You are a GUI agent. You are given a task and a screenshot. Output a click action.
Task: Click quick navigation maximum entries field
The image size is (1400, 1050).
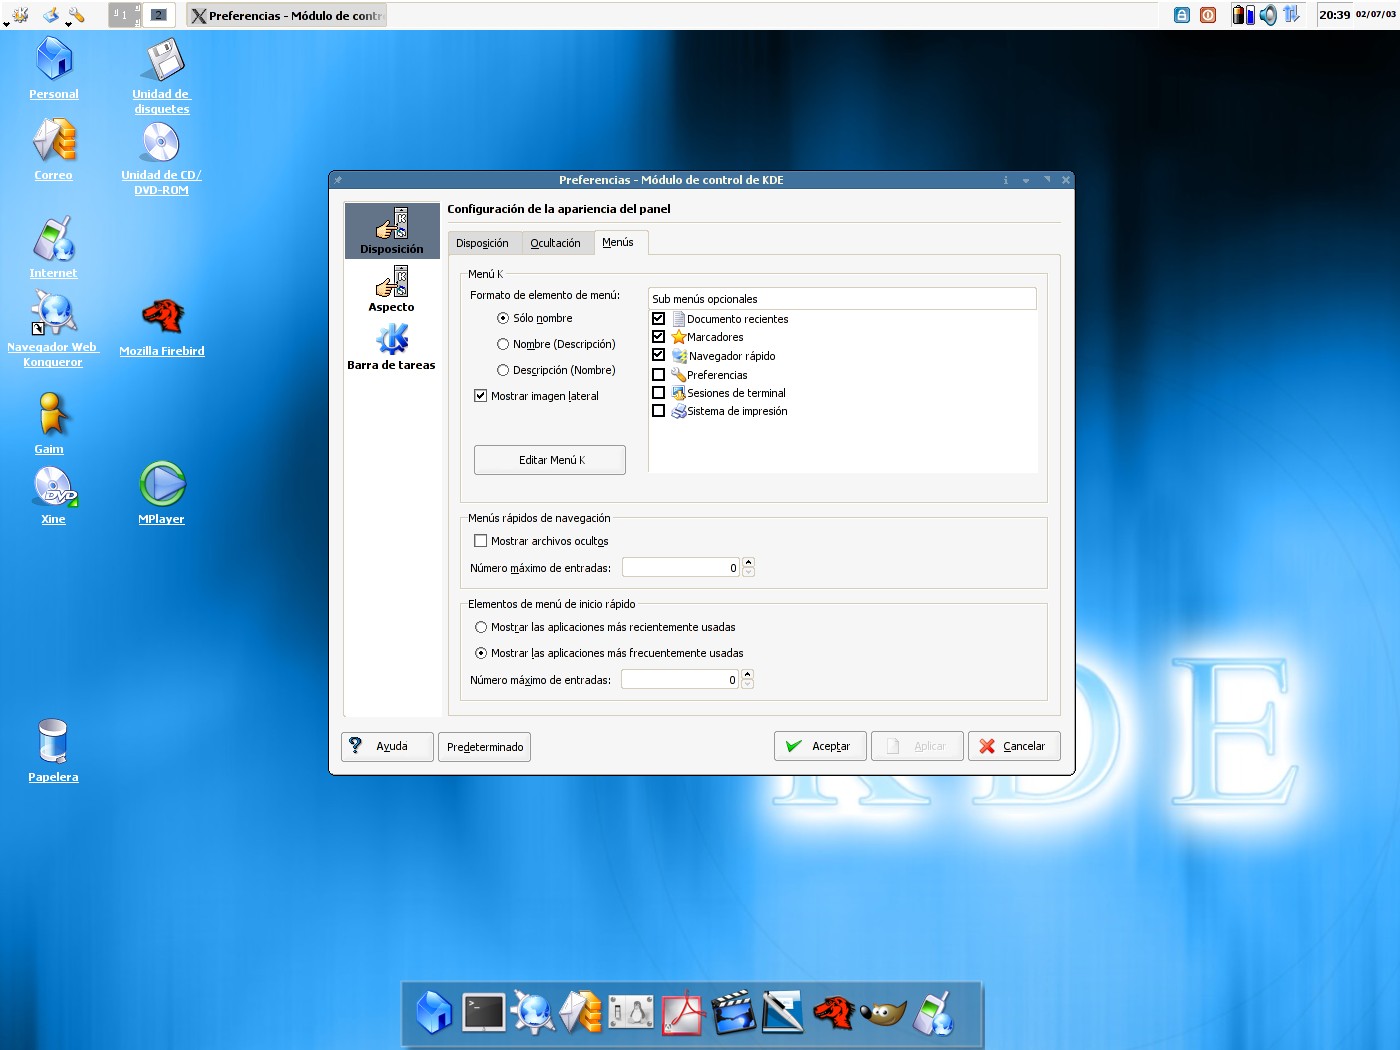[681, 568]
